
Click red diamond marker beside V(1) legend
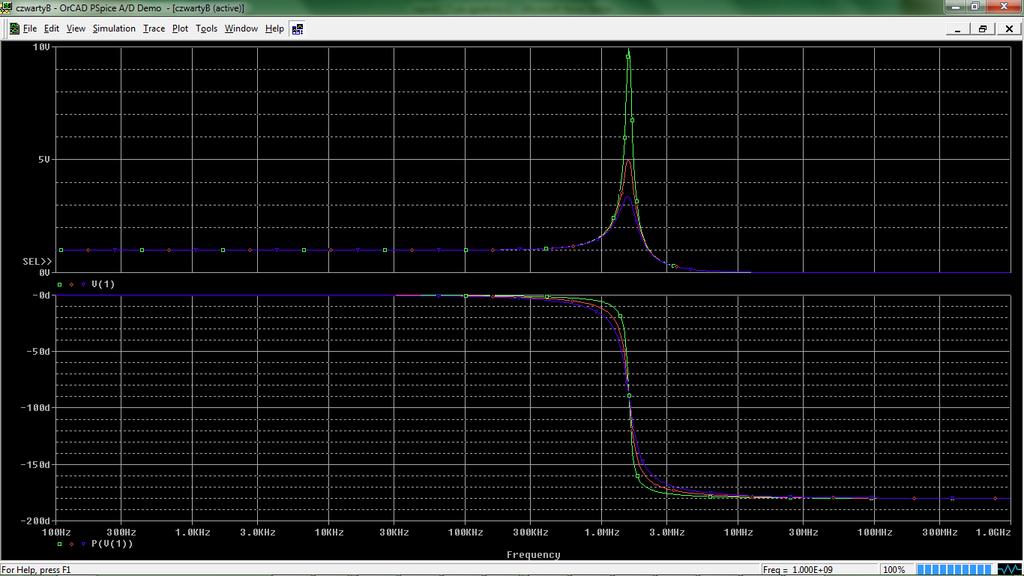[x=71, y=285]
